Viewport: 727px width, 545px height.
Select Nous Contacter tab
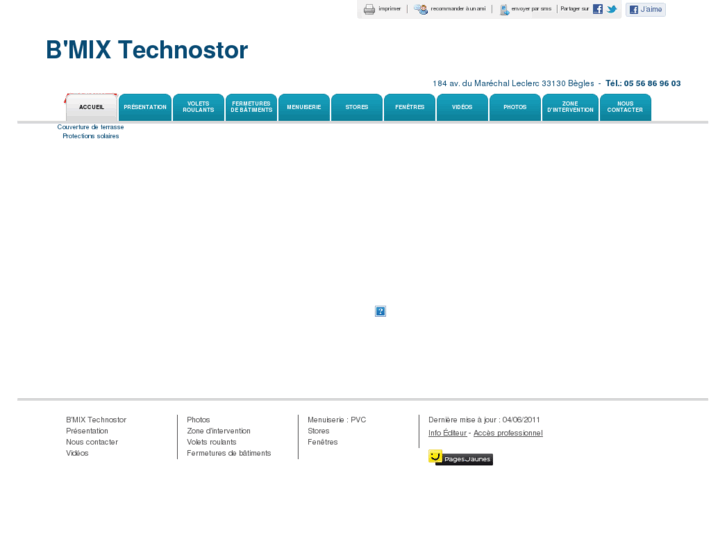pyautogui.click(x=625, y=107)
